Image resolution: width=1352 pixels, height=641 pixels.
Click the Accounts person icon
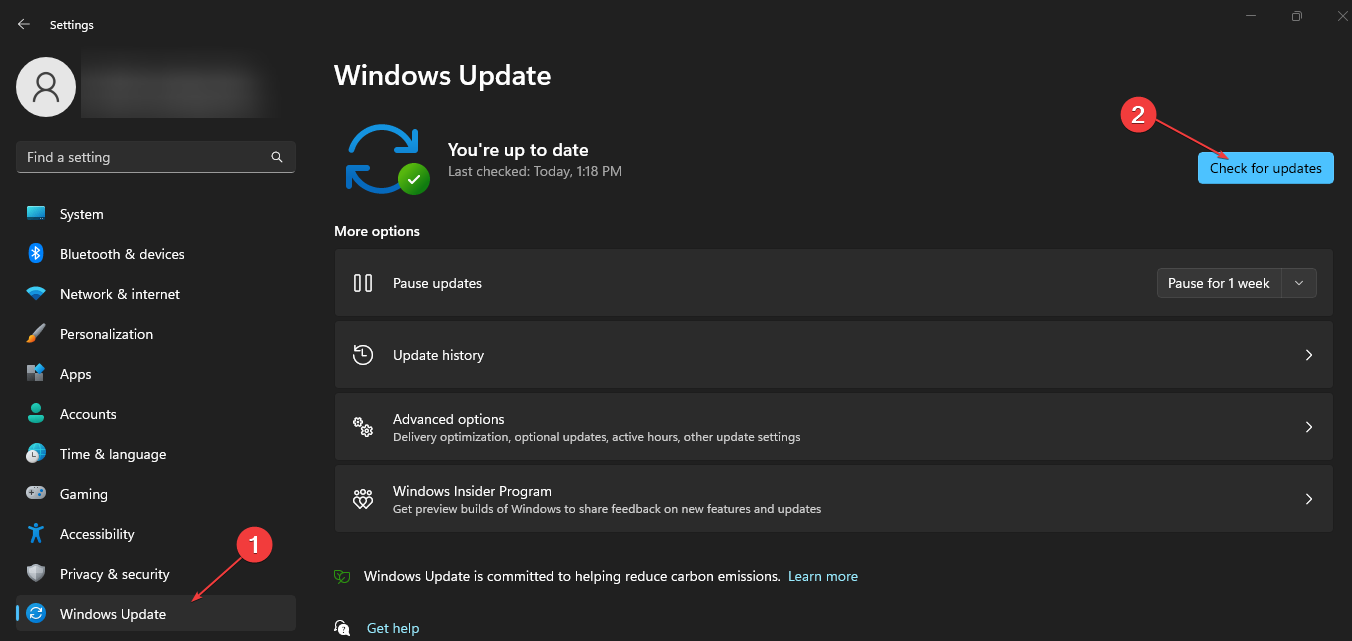point(36,414)
